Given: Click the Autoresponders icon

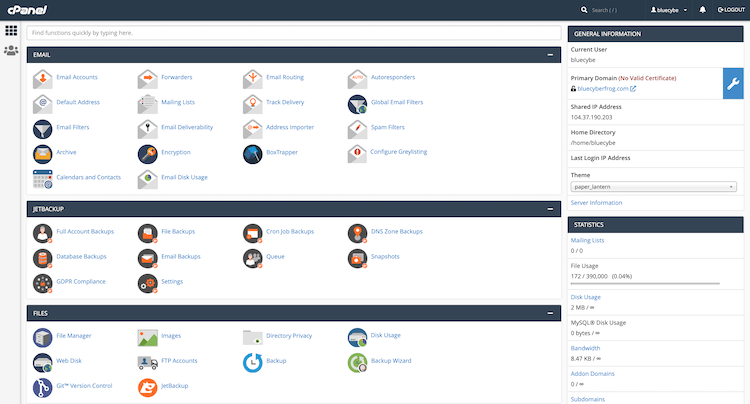Looking at the screenshot, I should click(357, 79).
